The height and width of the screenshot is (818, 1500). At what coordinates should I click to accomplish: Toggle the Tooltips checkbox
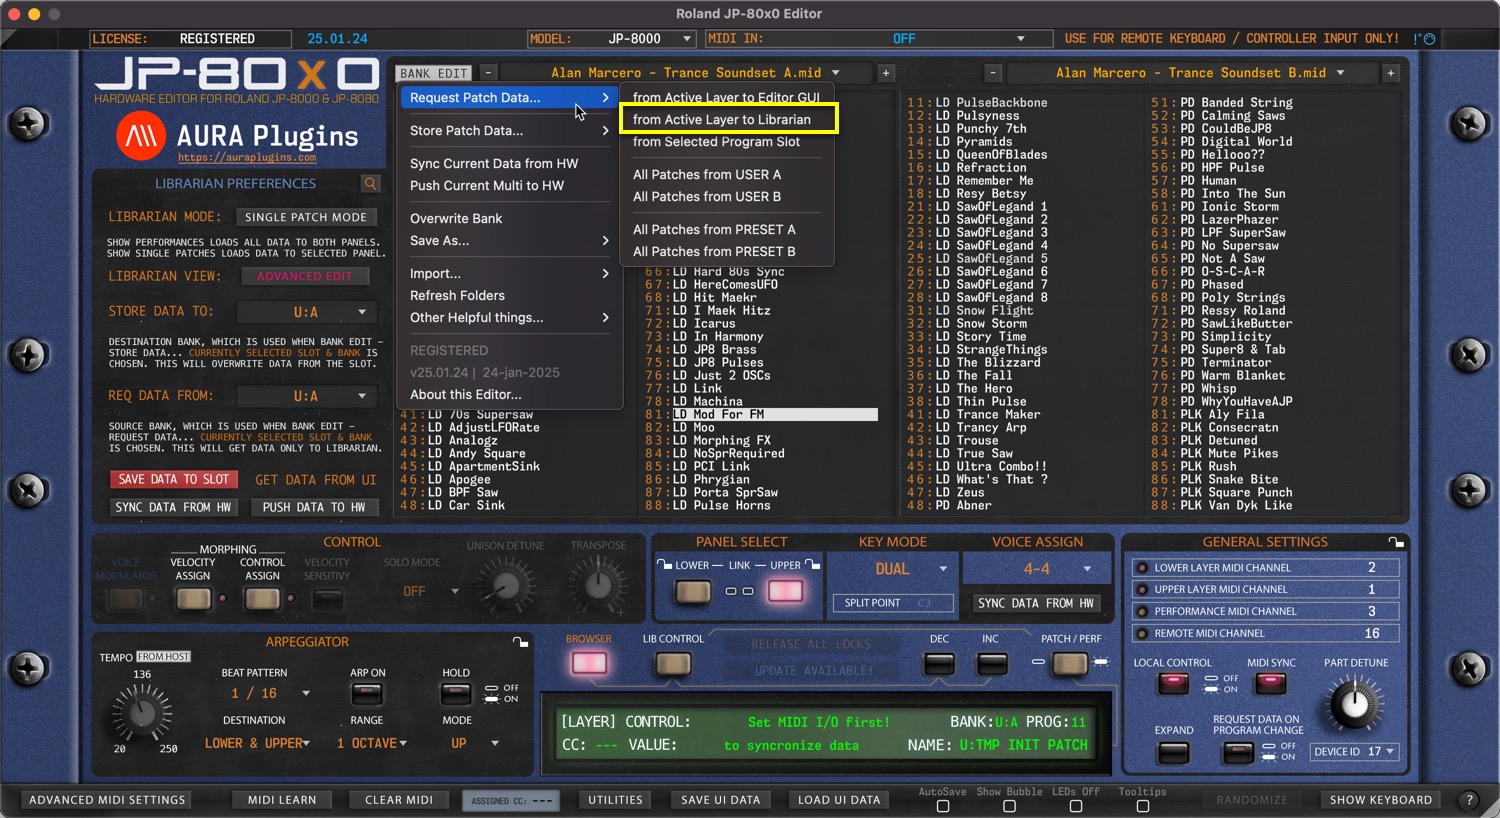pos(1143,806)
